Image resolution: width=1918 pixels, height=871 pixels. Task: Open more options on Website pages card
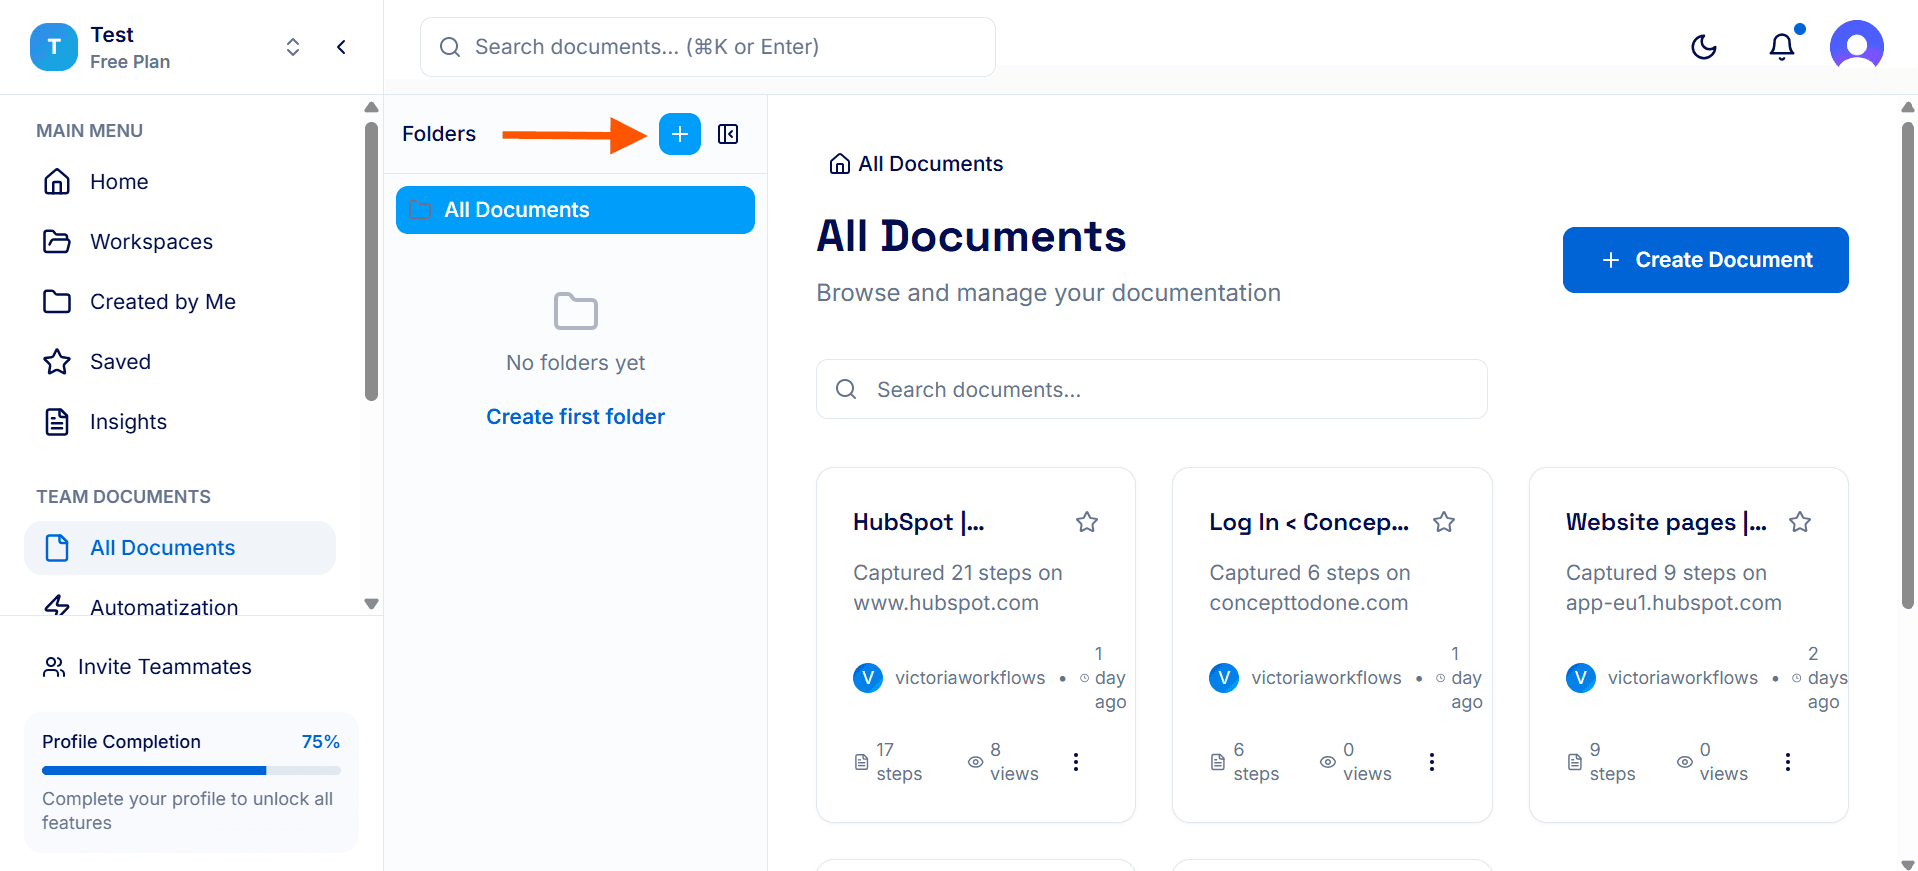click(x=1788, y=762)
